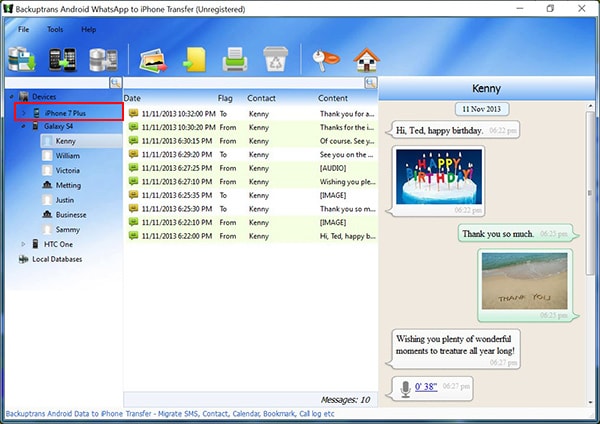Open the File menu
The height and width of the screenshot is (424, 600).
tap(23, 30)
